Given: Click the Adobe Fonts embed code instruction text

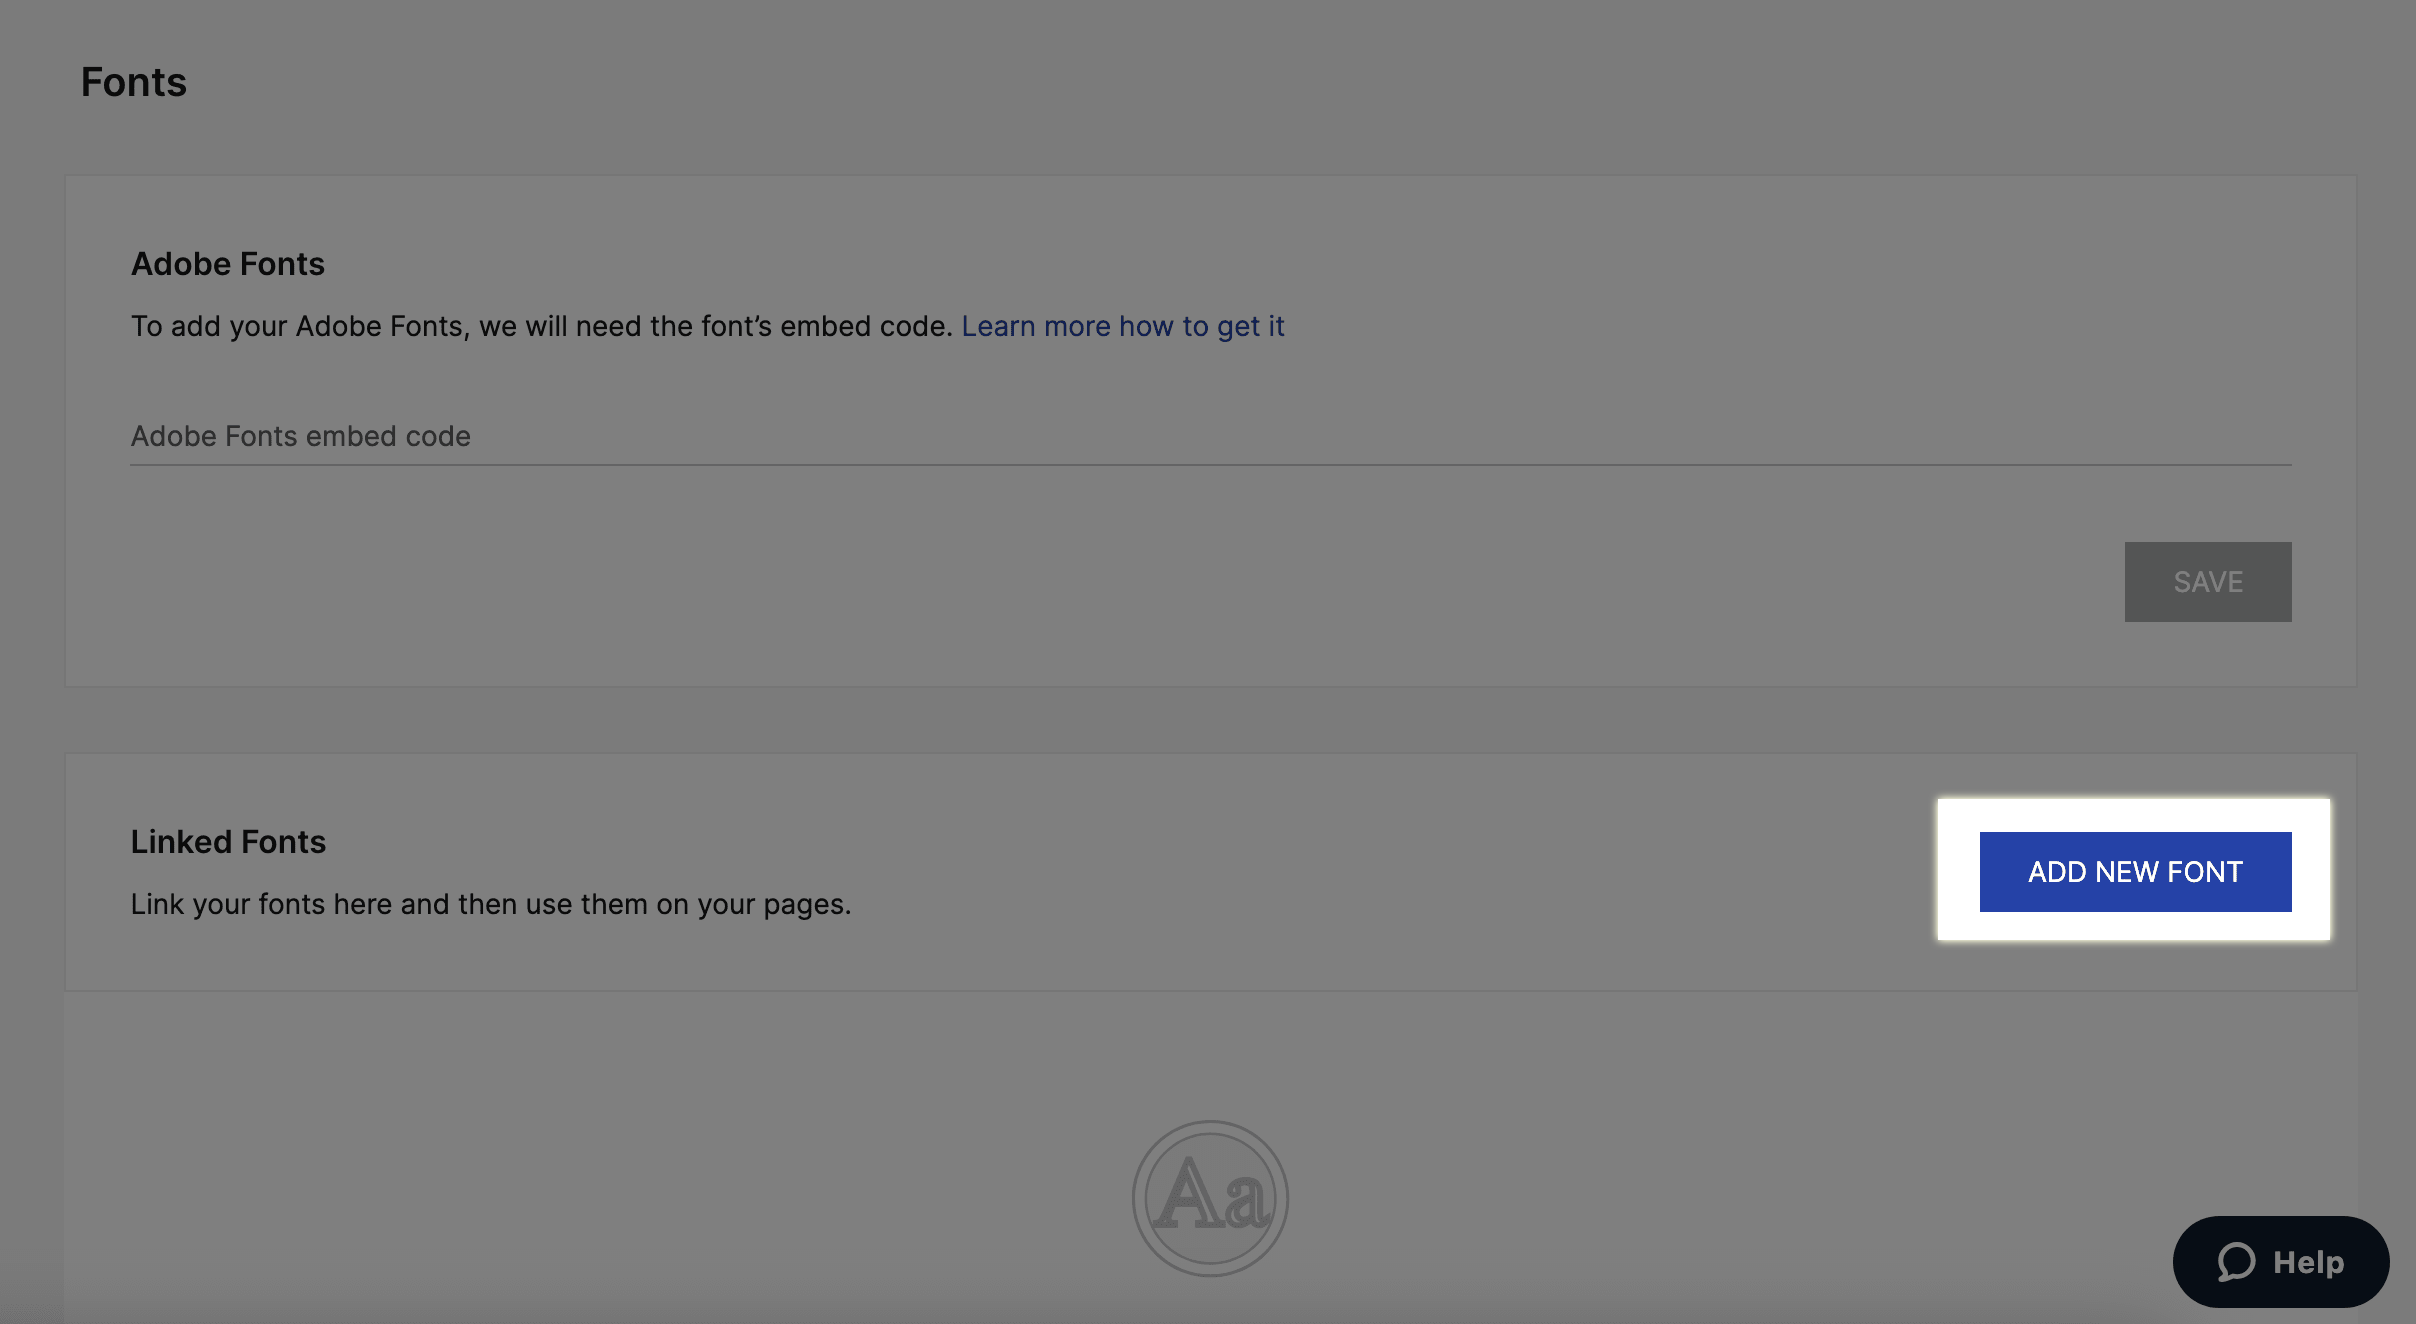Looking at the screenshot, I should (x=540, y=326).
